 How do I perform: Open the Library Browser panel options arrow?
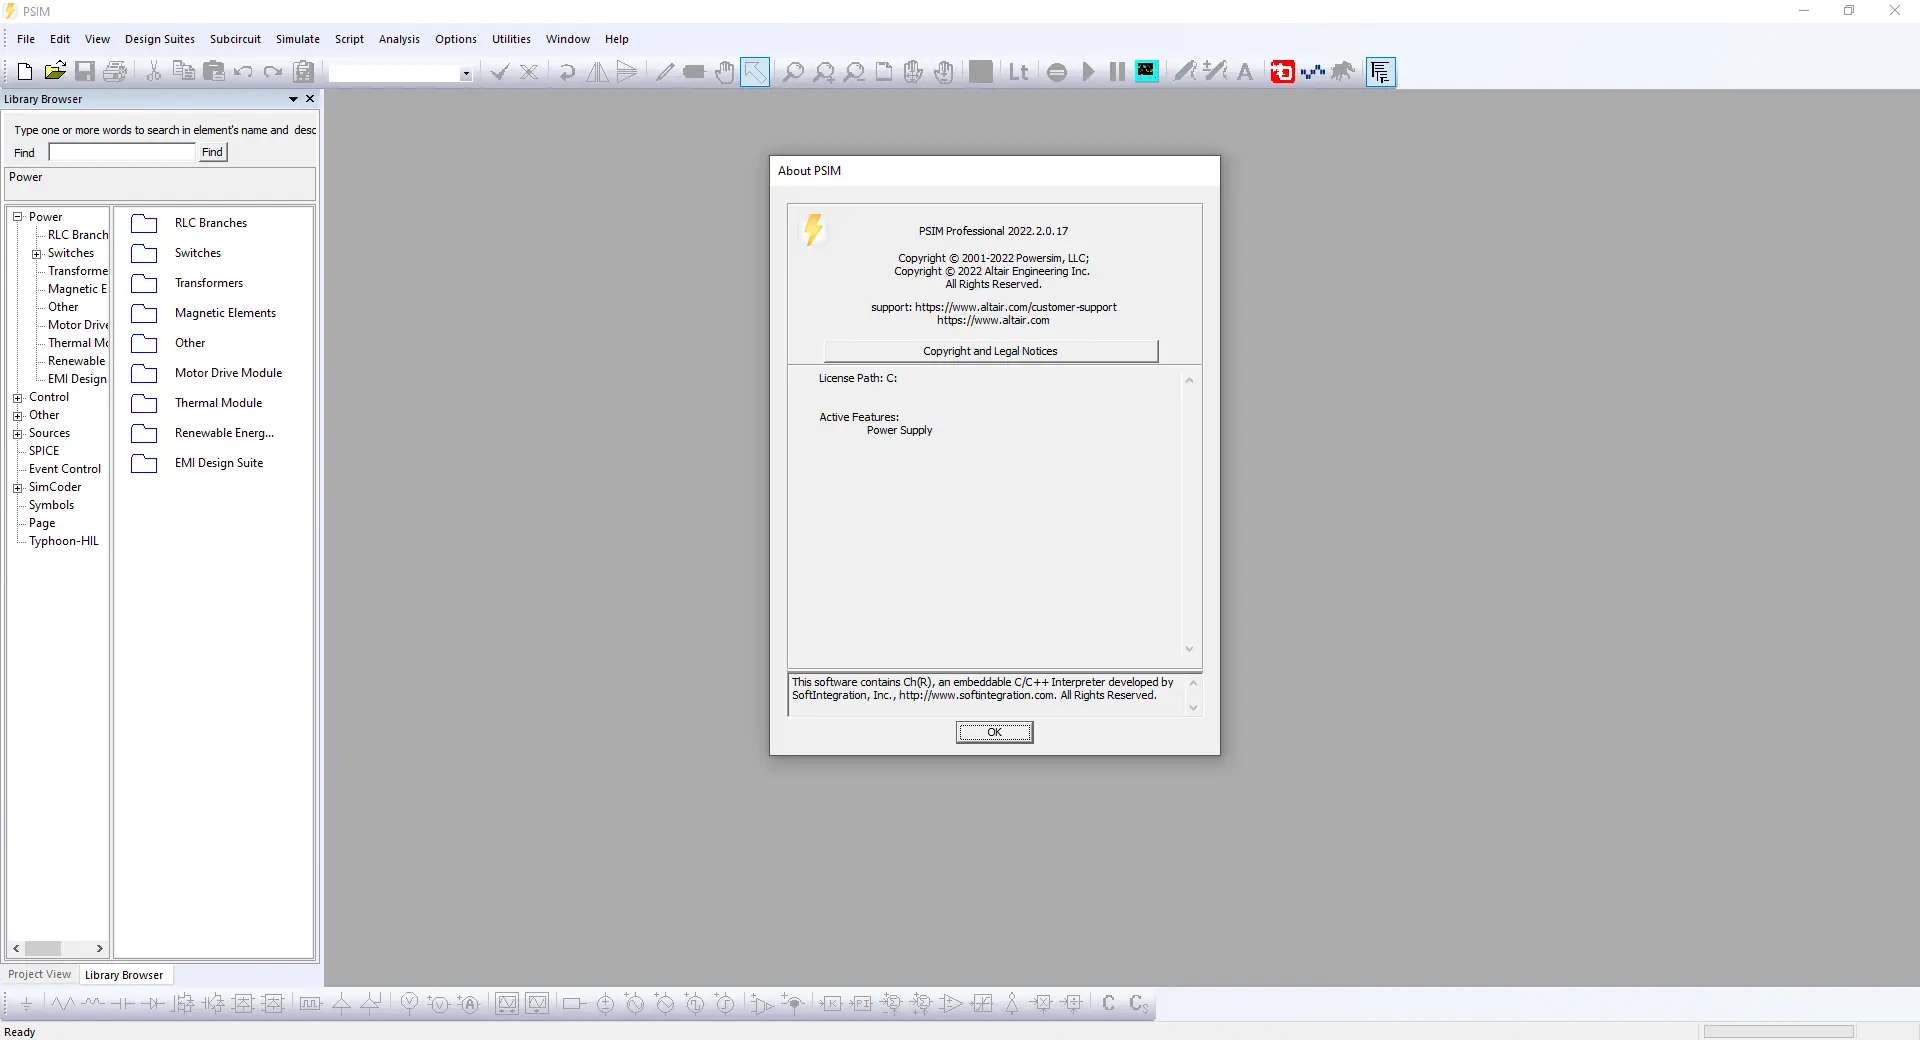click(293, 99)
